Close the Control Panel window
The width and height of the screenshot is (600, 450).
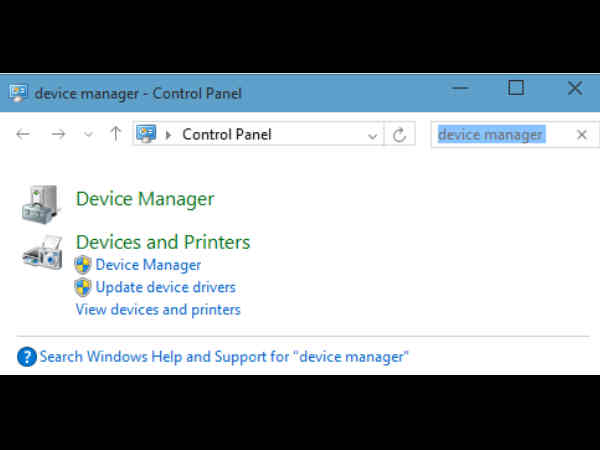(x=575, y=88)
